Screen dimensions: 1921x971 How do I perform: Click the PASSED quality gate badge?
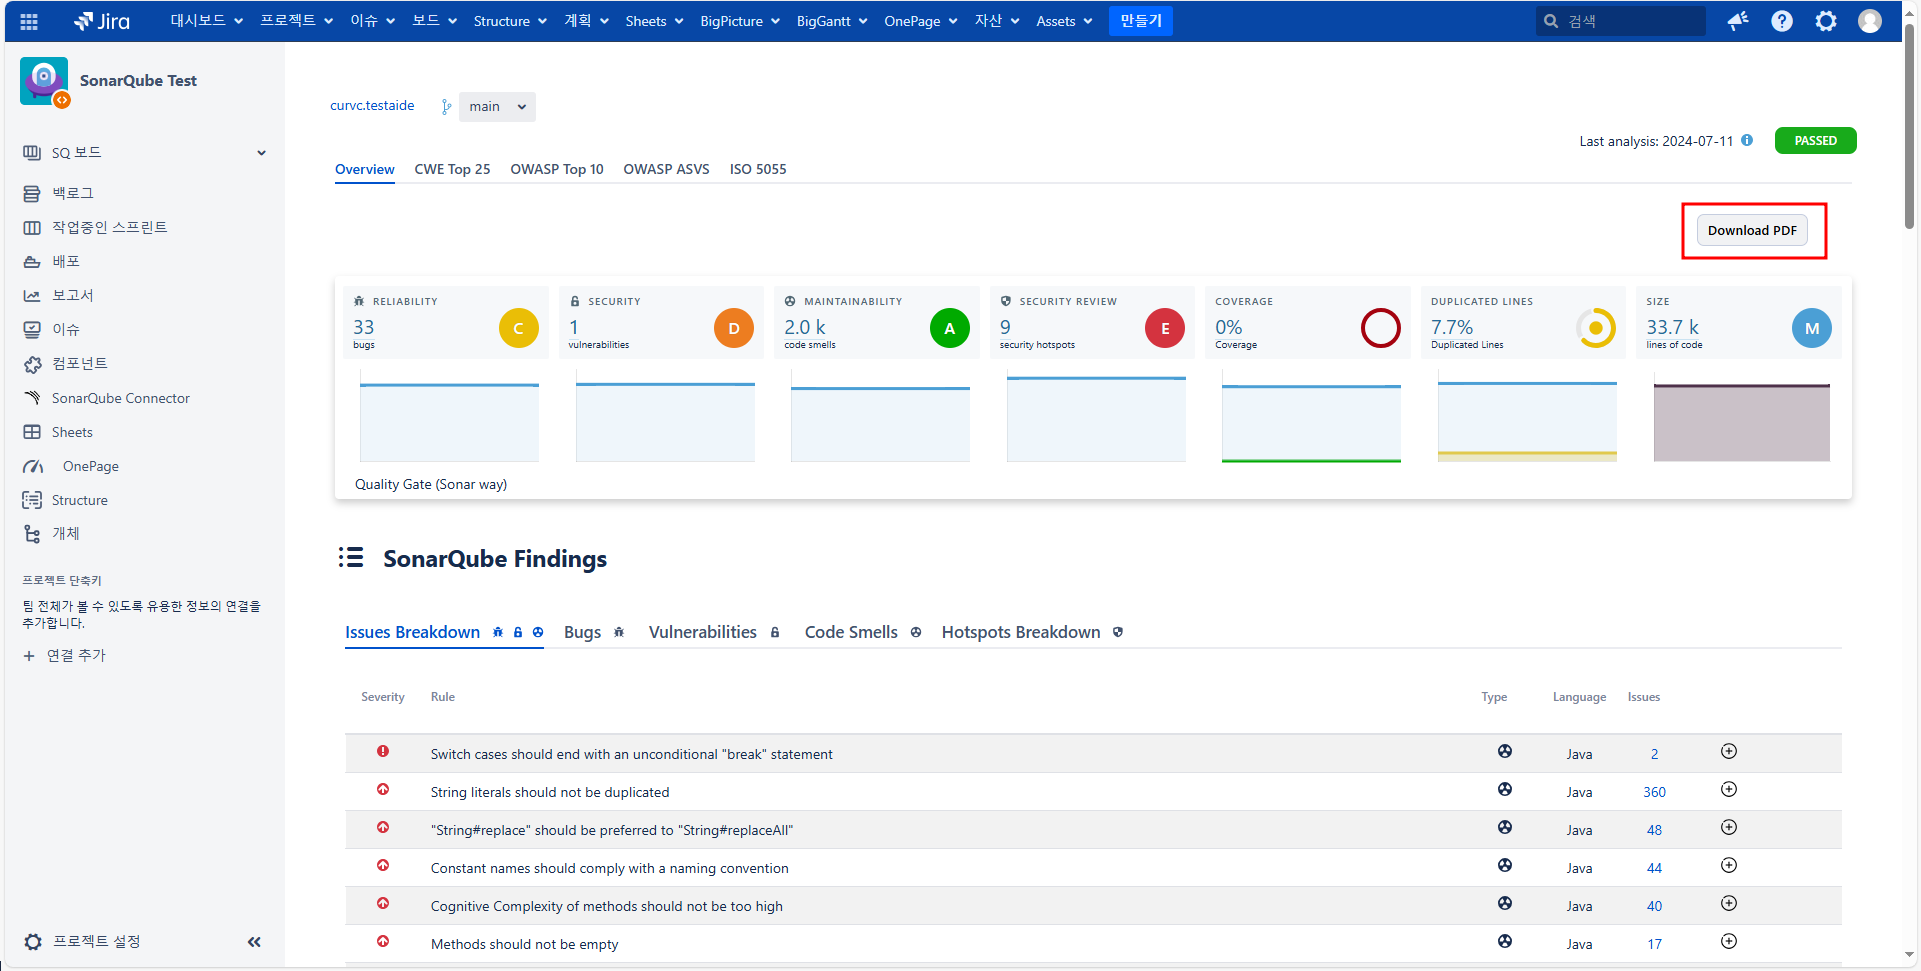[1815, 141]
